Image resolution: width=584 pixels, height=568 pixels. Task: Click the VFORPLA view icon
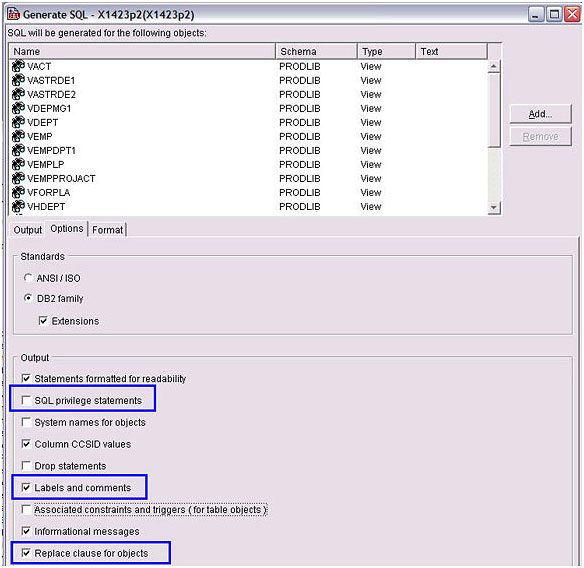(18, 193)
